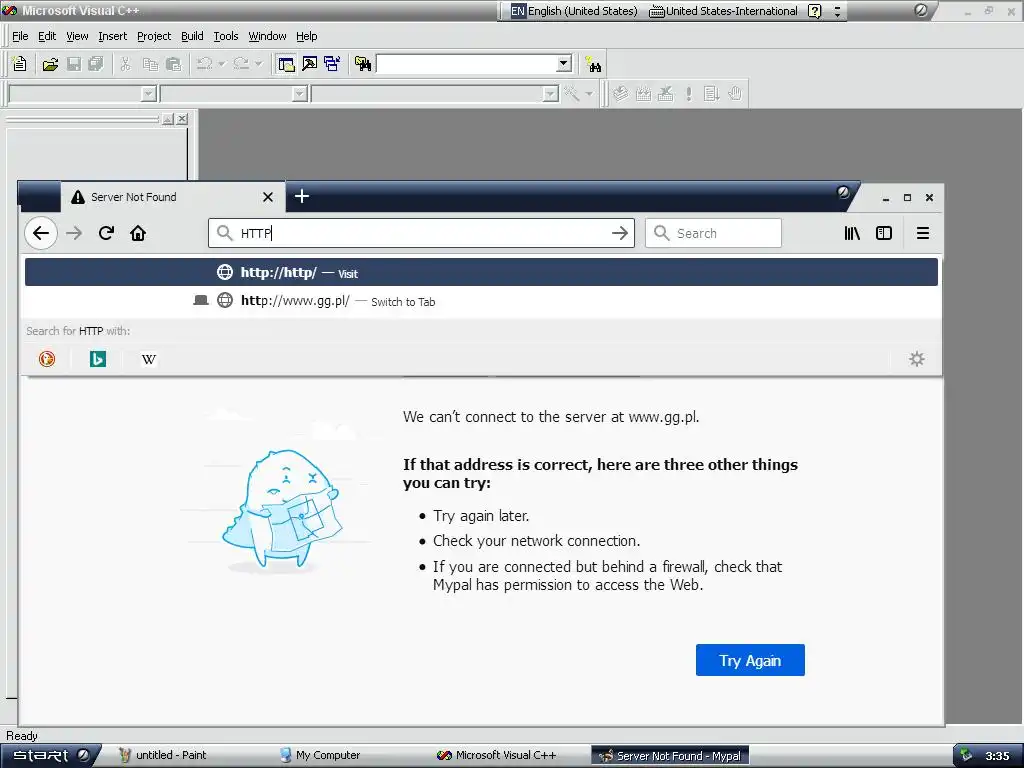Select the http://http/ Visit suggestion

coord(481,272)
